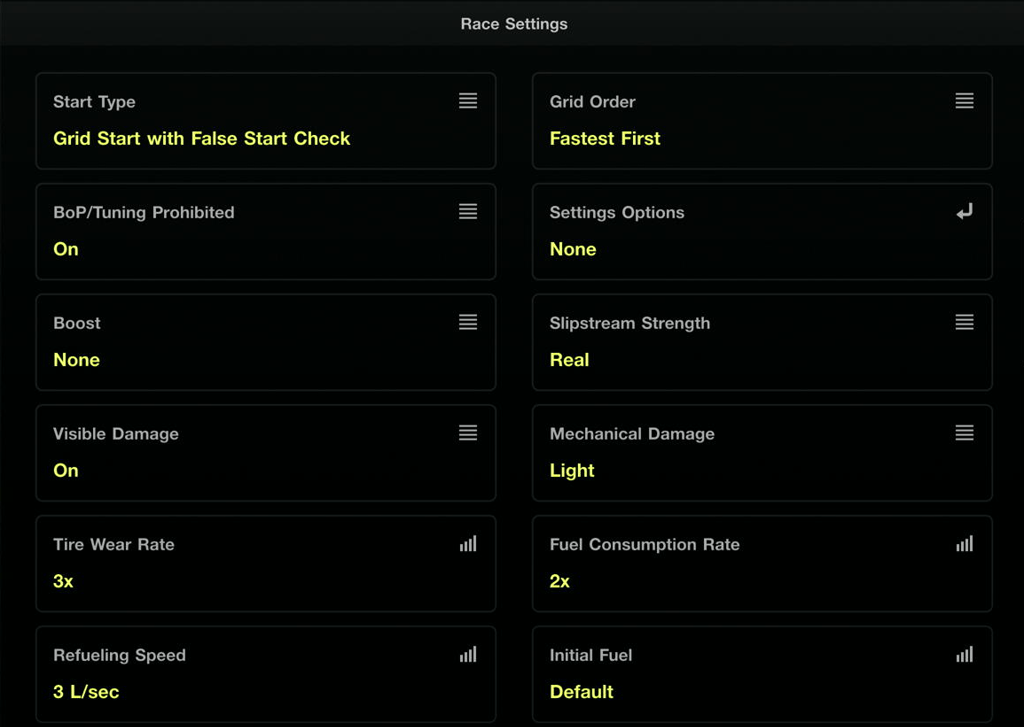Image resolution: width=1024 pixels, height=727 pixels.
Task: Toggle the Visible Damage On value
Action: pyautogui.click(x=66, y=470)
